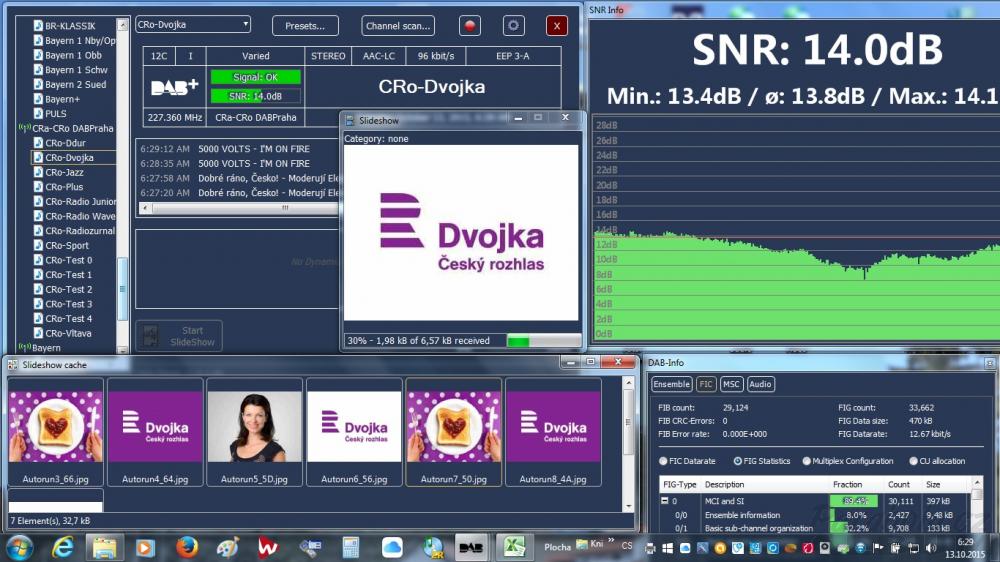The height and width of the screenshot is (562, 1000).
Task: Open settings via the gear icon
Action: click(x=513, y=26)
